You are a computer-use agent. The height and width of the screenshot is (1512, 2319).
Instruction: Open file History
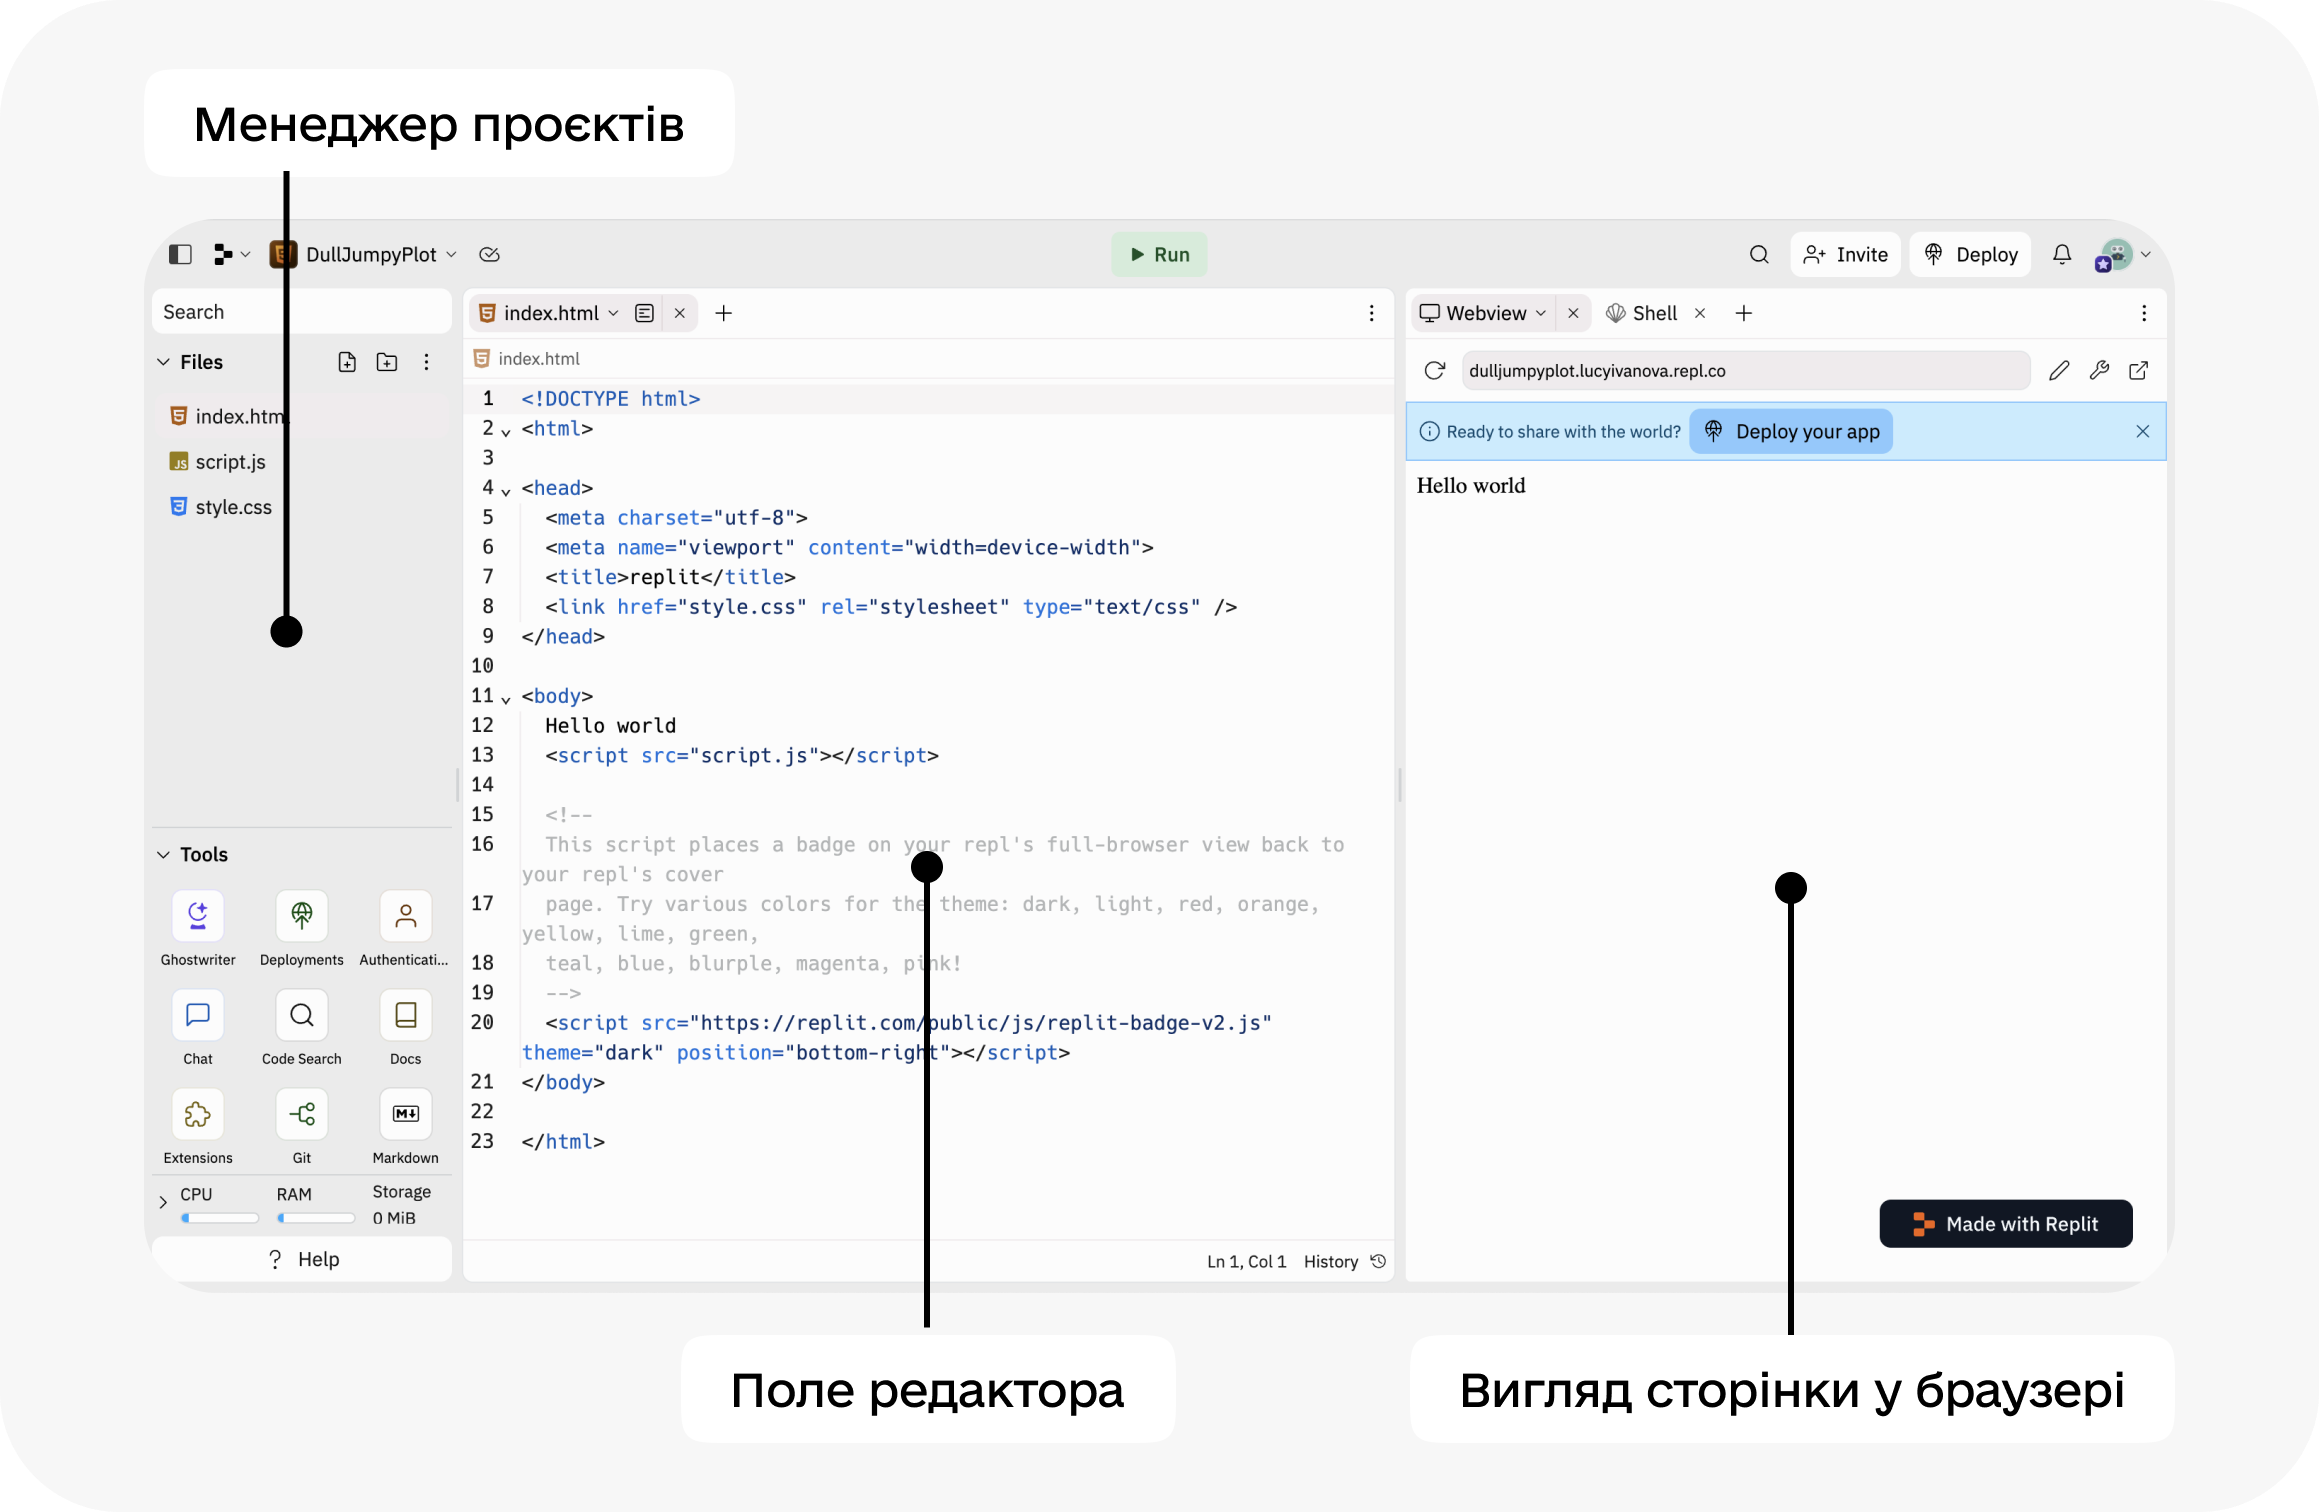(x=1345, y=1262)
